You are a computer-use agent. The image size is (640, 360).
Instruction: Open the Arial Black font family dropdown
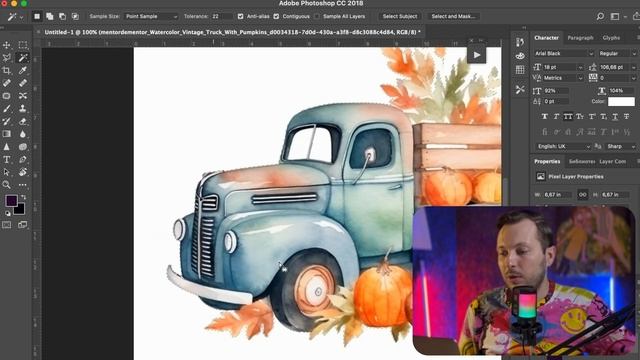[x=564, y=53]
